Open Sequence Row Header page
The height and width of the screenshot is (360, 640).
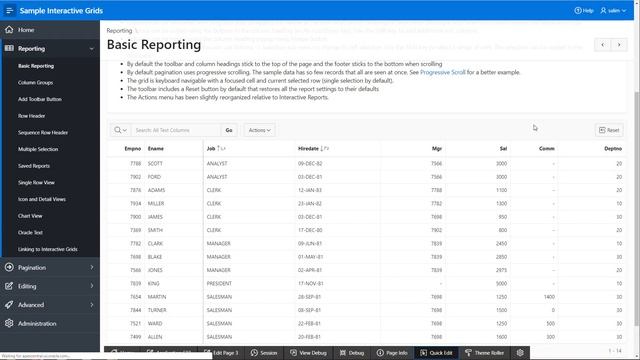(x=43, y=133)
